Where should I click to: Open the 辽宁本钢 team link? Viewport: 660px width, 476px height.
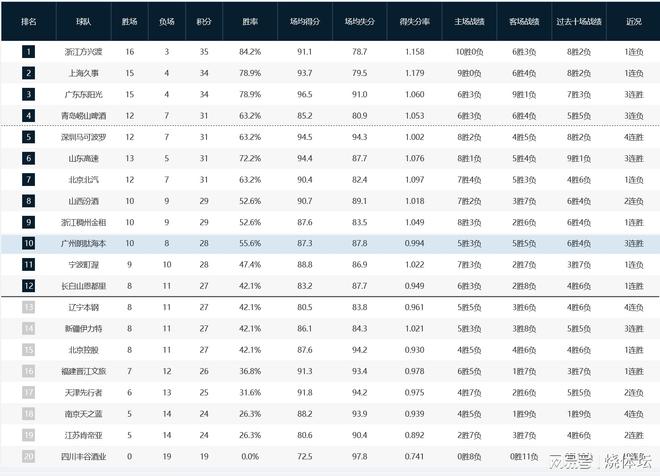tap(86, 307)
